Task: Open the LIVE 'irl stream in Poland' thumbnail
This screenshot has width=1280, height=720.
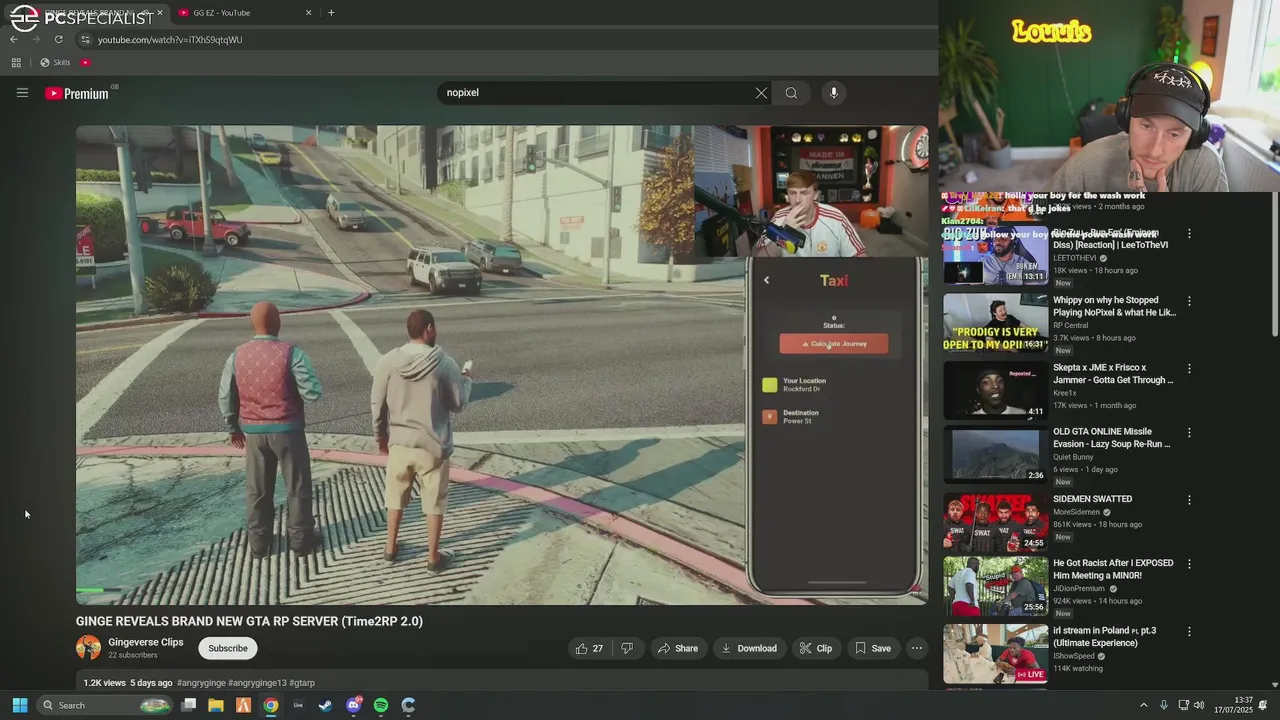Action: tap(995, 654)
